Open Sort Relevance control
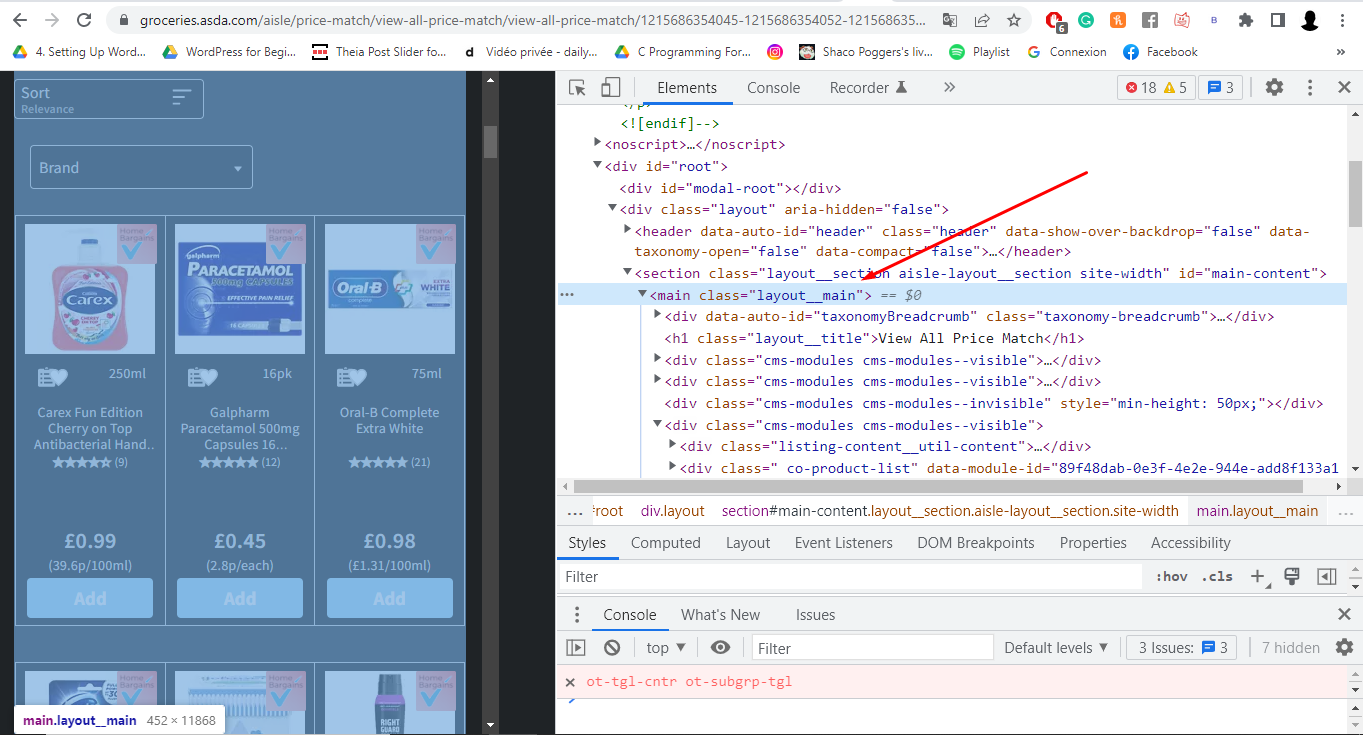 pyautogui.click(x=109, y=99)
